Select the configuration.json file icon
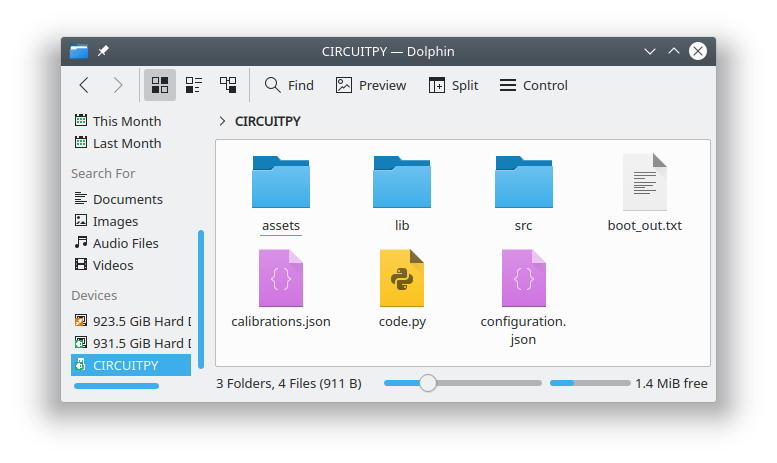Image resolution: width=777 pixels, height=463 pixels. 523,278
